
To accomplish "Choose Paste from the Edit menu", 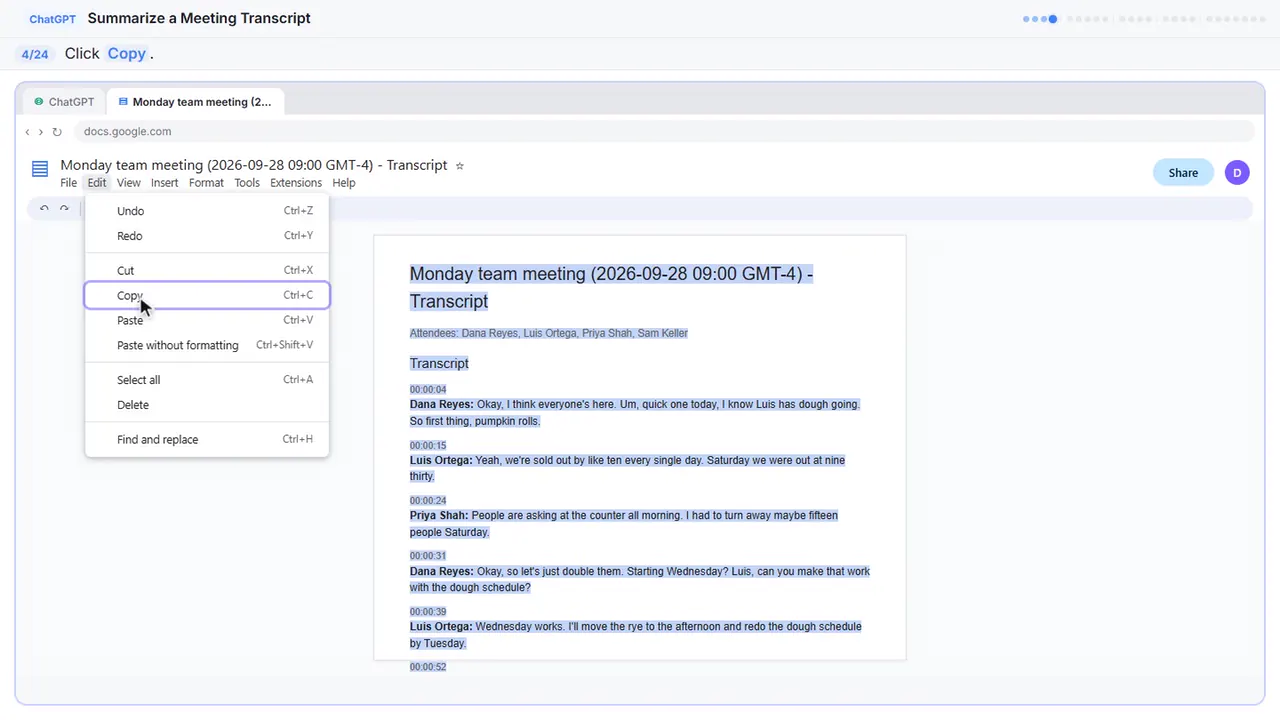I will (x=207, y=320).
